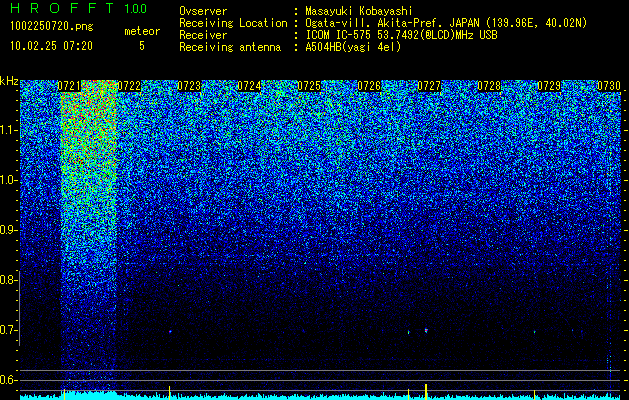Click the 0721 time marker
Image resolution: width=629 pixels, height=400 pixels.
69,86
